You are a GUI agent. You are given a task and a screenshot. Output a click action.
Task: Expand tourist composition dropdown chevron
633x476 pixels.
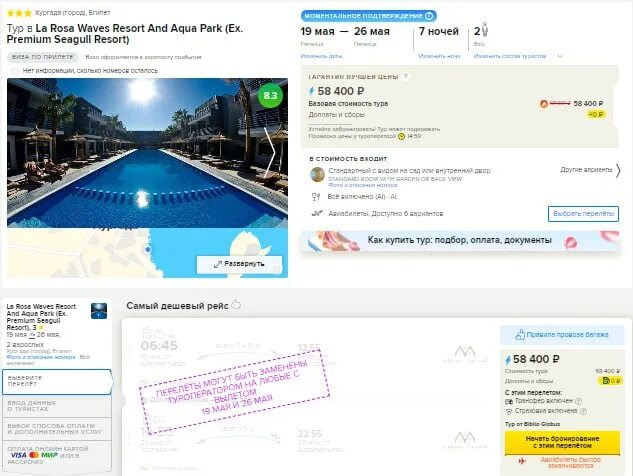[x=560, y=56]
